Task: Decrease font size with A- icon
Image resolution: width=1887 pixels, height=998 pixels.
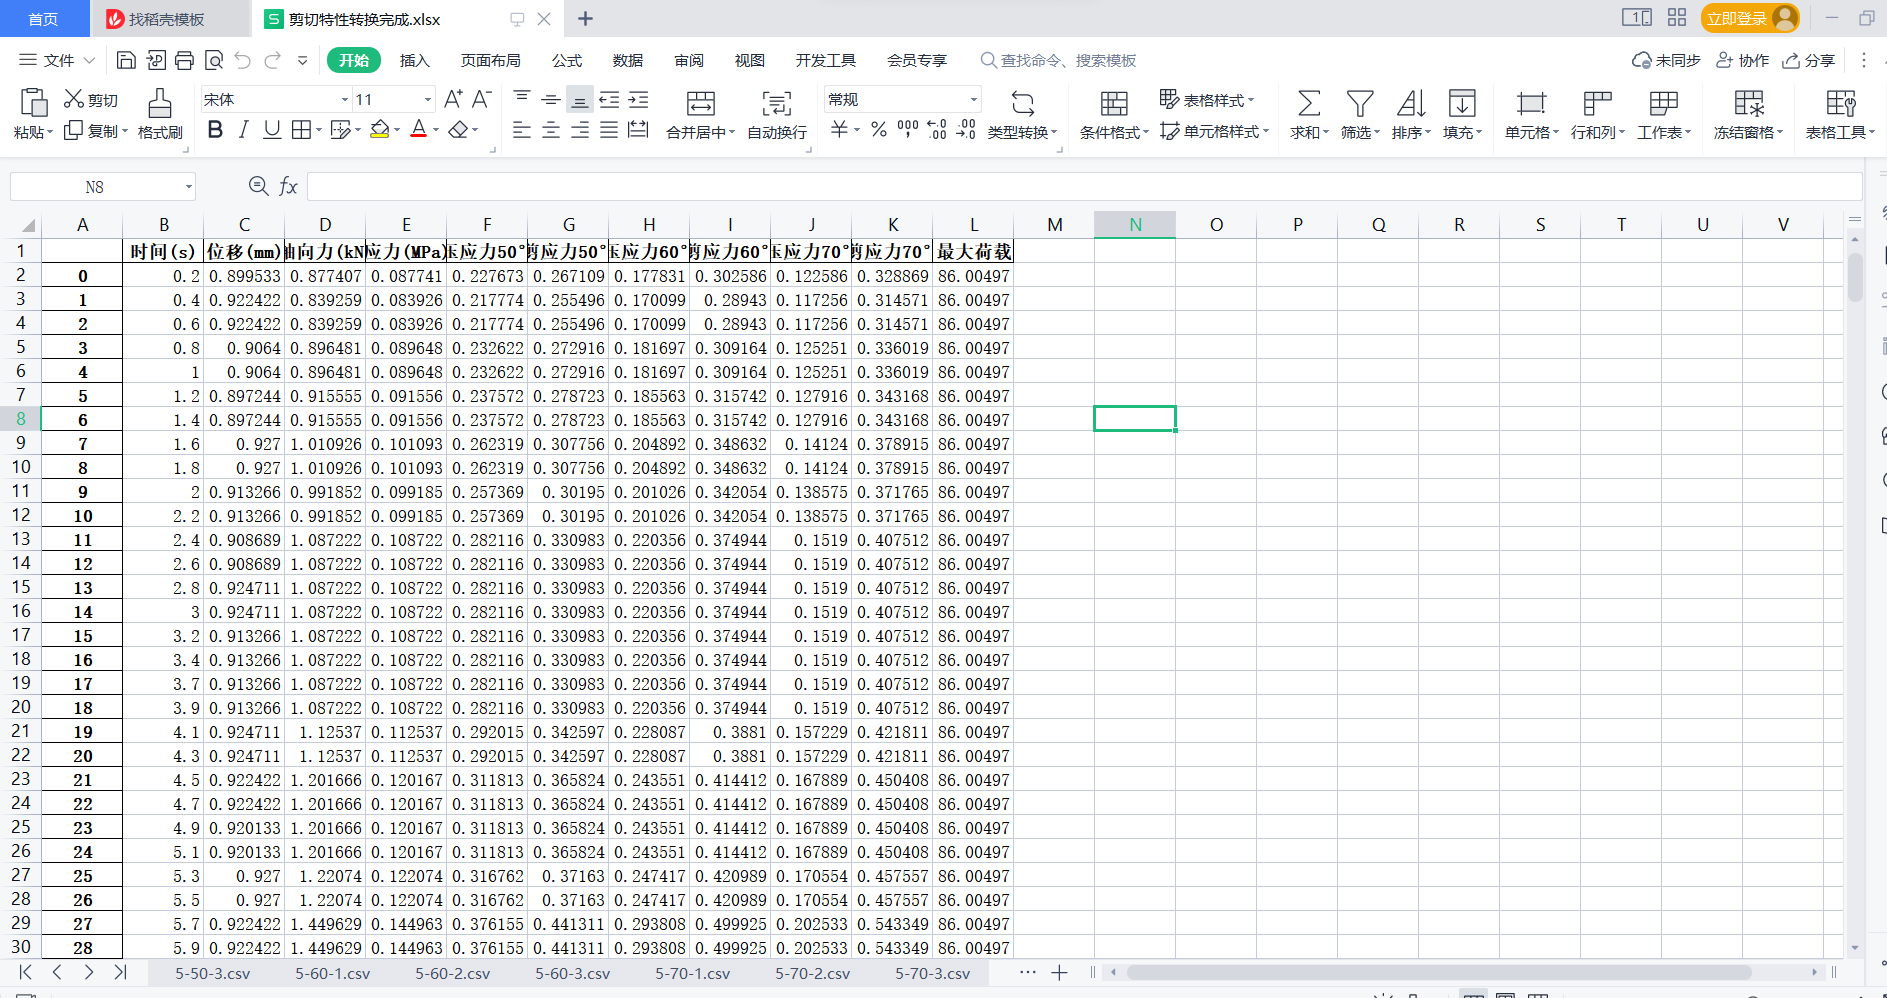Action: (481, 99)
